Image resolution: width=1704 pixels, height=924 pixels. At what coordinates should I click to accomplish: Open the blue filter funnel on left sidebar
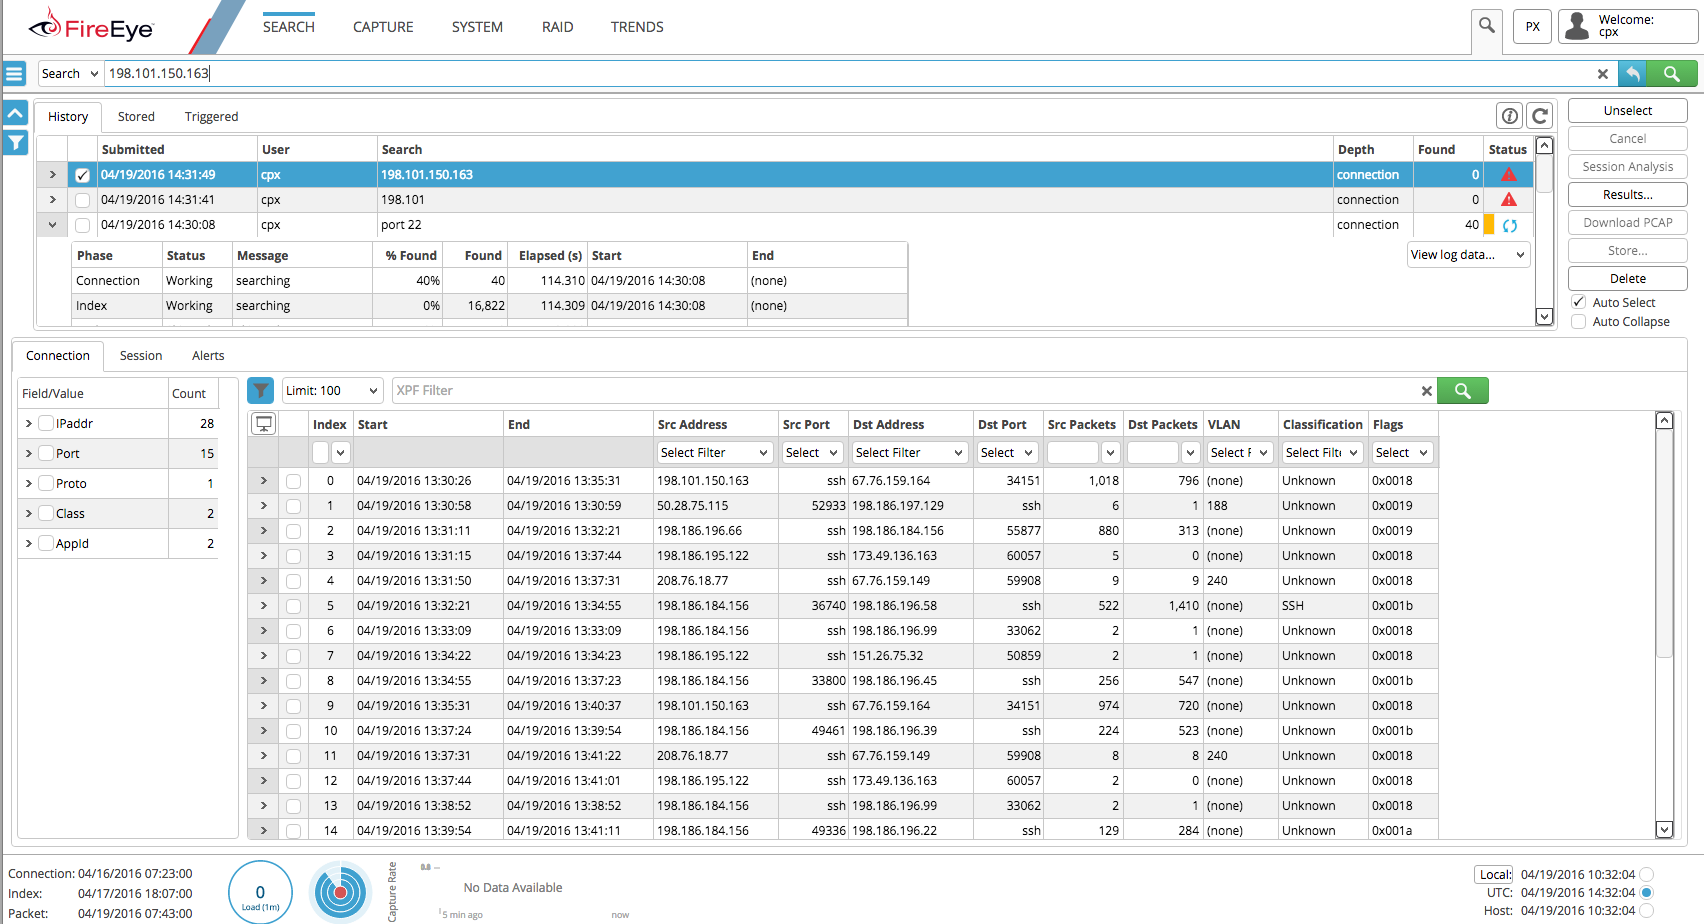click(x=15, y=142)
